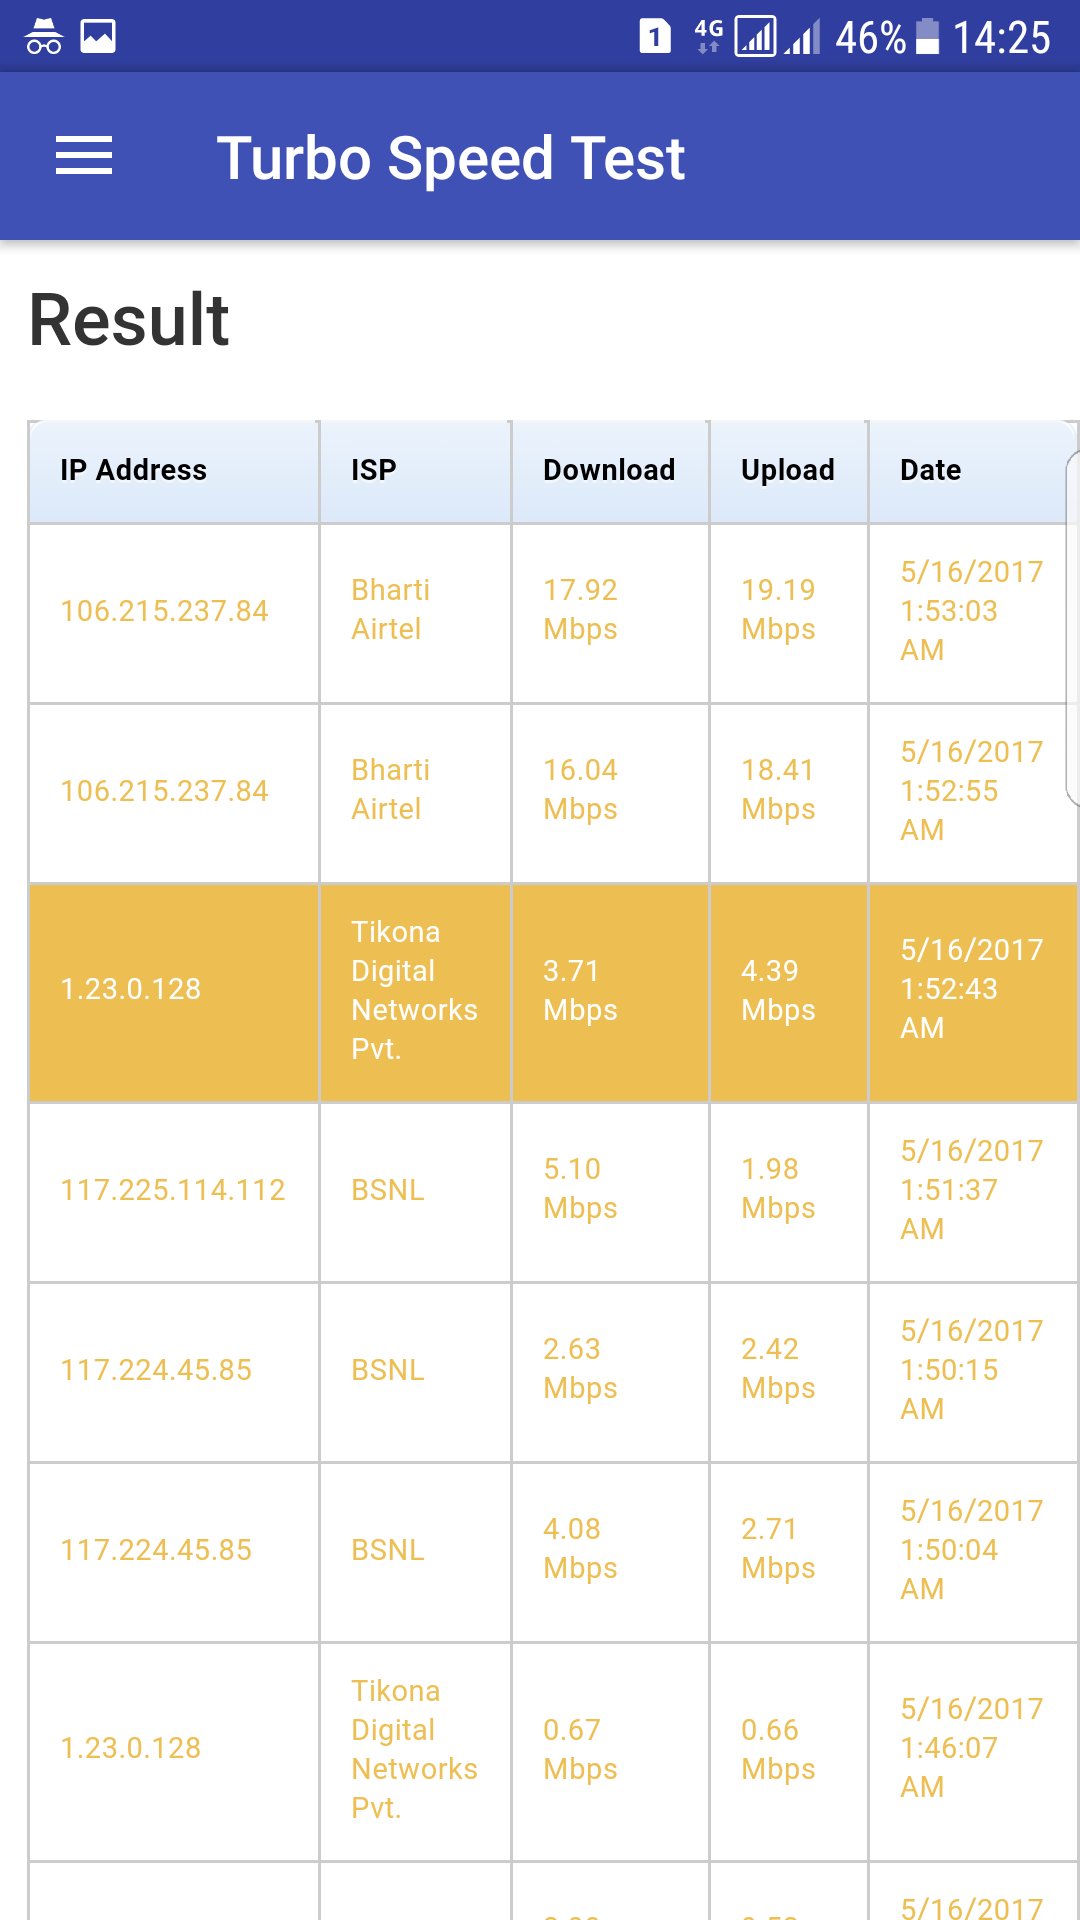Viewport: 1080px width, 1920px height.
Task: Tap the SIM 1 indicator in status bar
Action: (655, 36)
